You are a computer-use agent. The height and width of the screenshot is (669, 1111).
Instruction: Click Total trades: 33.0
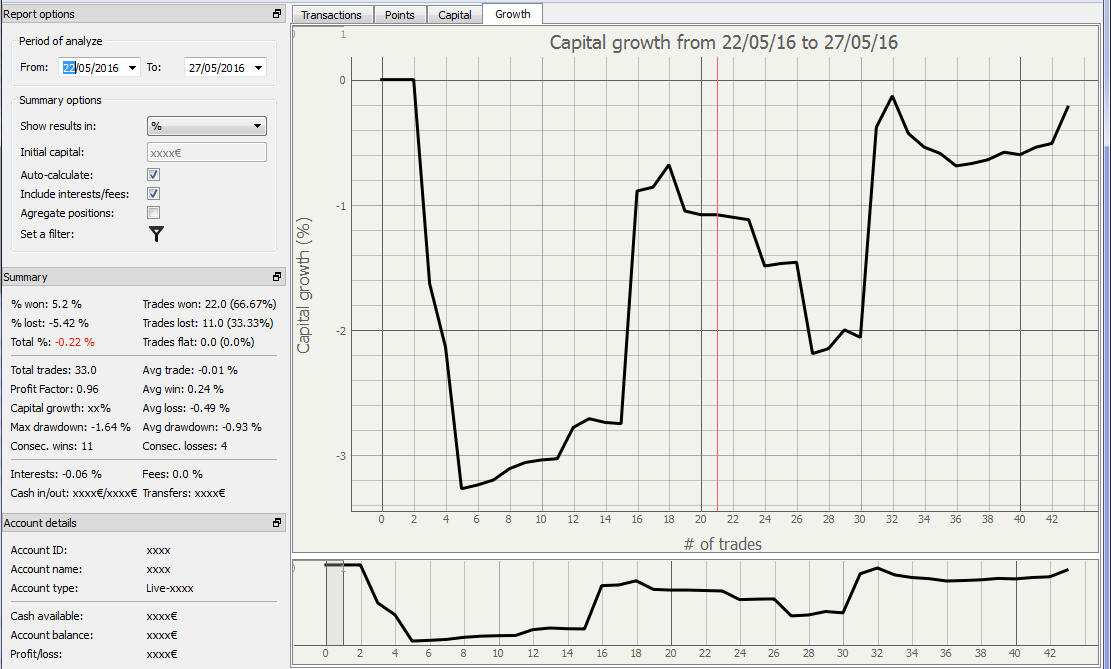tap(53, 370)
